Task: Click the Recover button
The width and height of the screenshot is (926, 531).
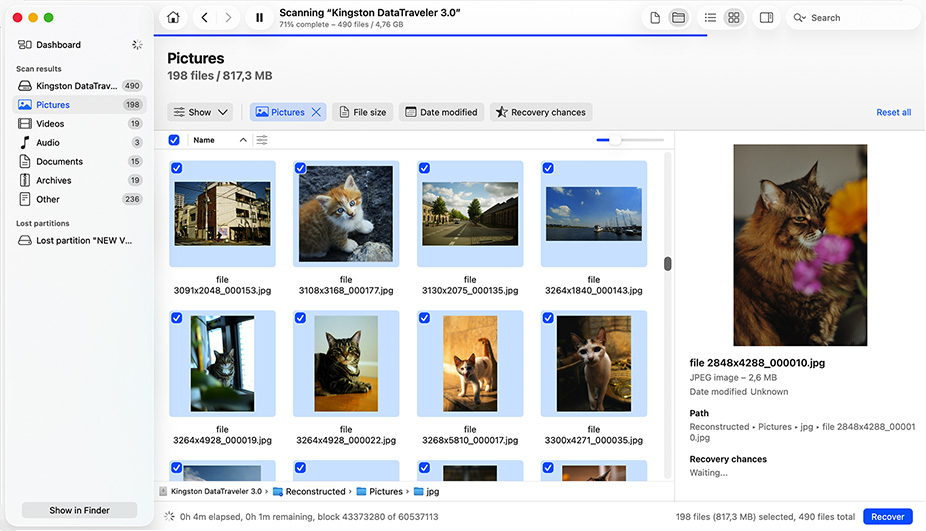Action: [888, 517]
